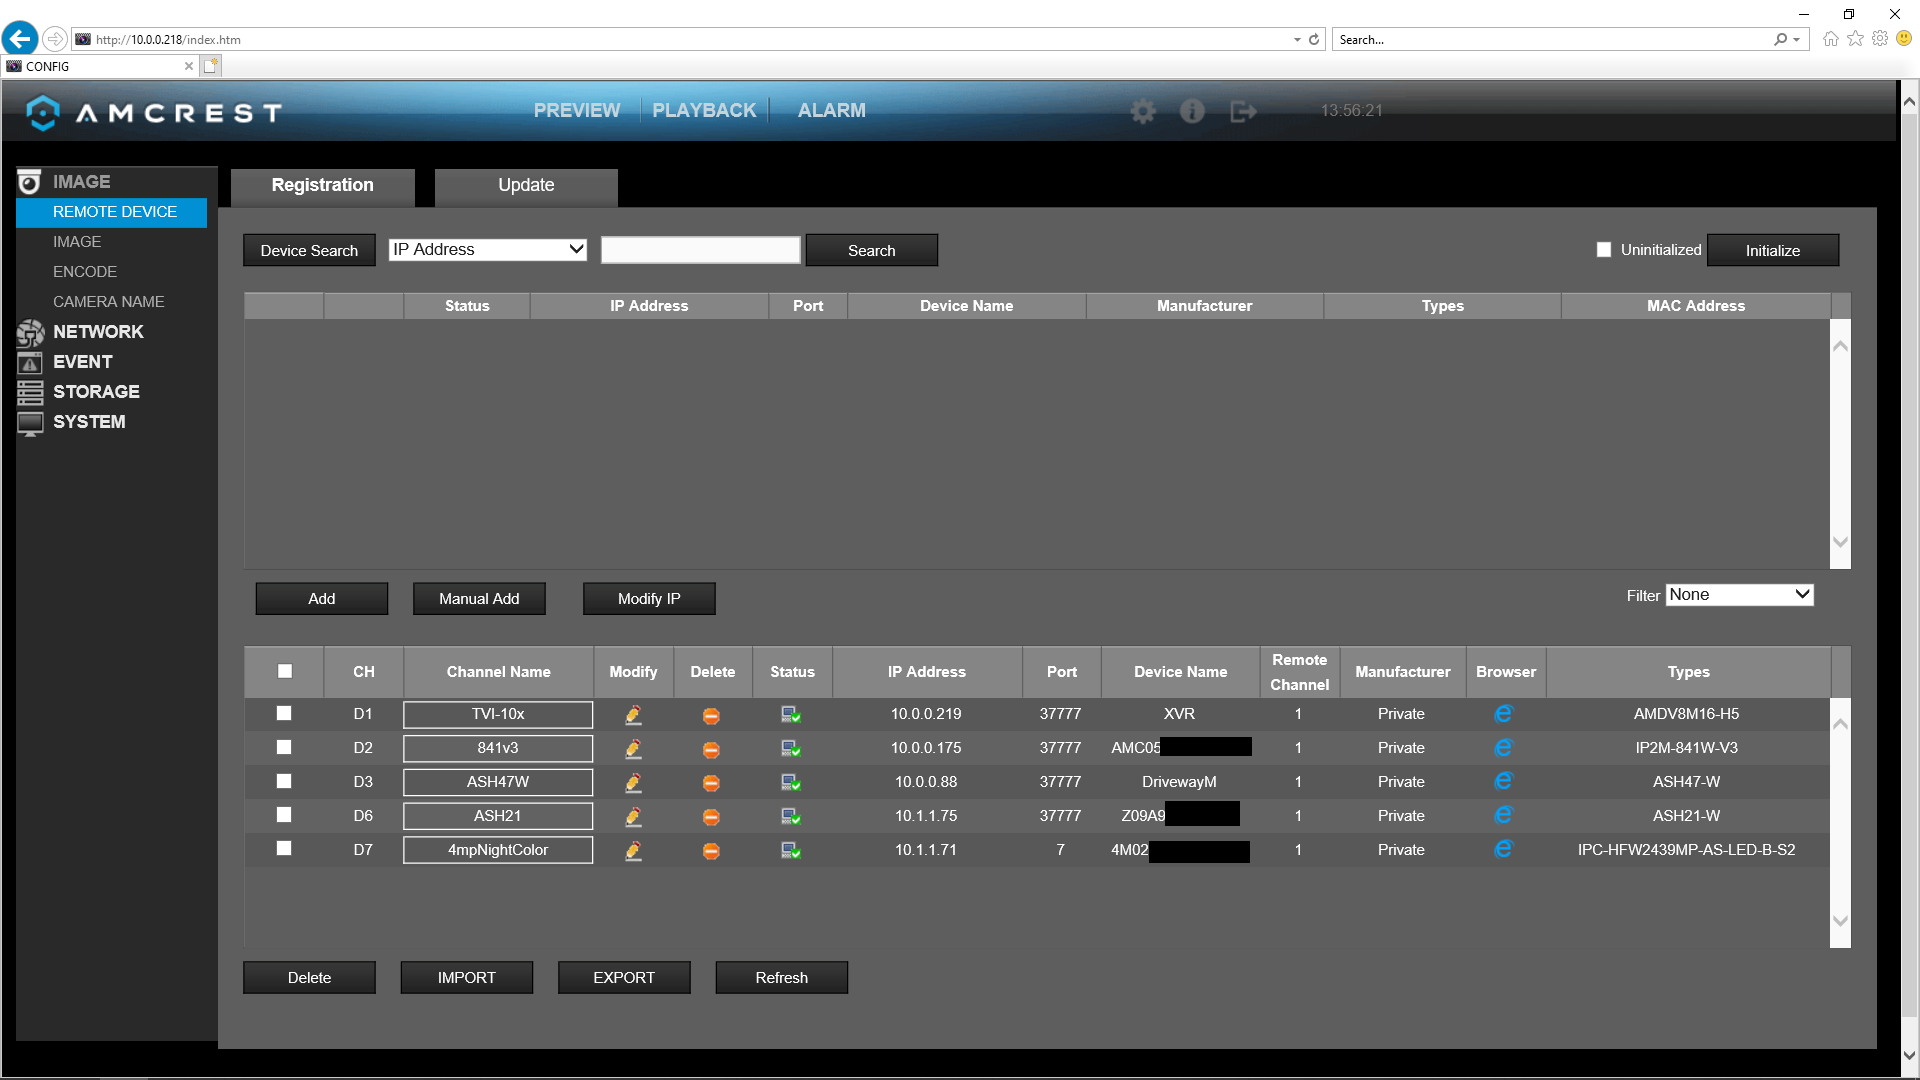Click the Manual Add button
The image size is (1920, 1080).
[x=479, y=599]
